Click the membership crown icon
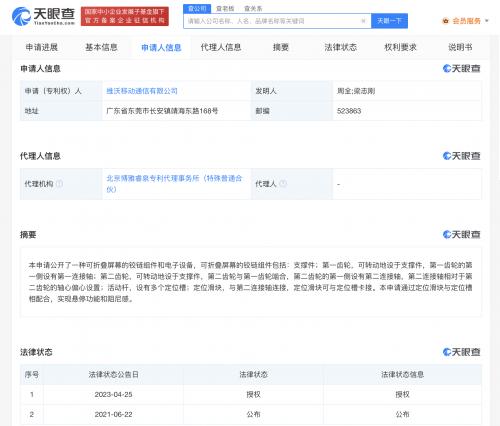This screenshot has height=426, width=500. pyautogui.click(x=446, y=21)
